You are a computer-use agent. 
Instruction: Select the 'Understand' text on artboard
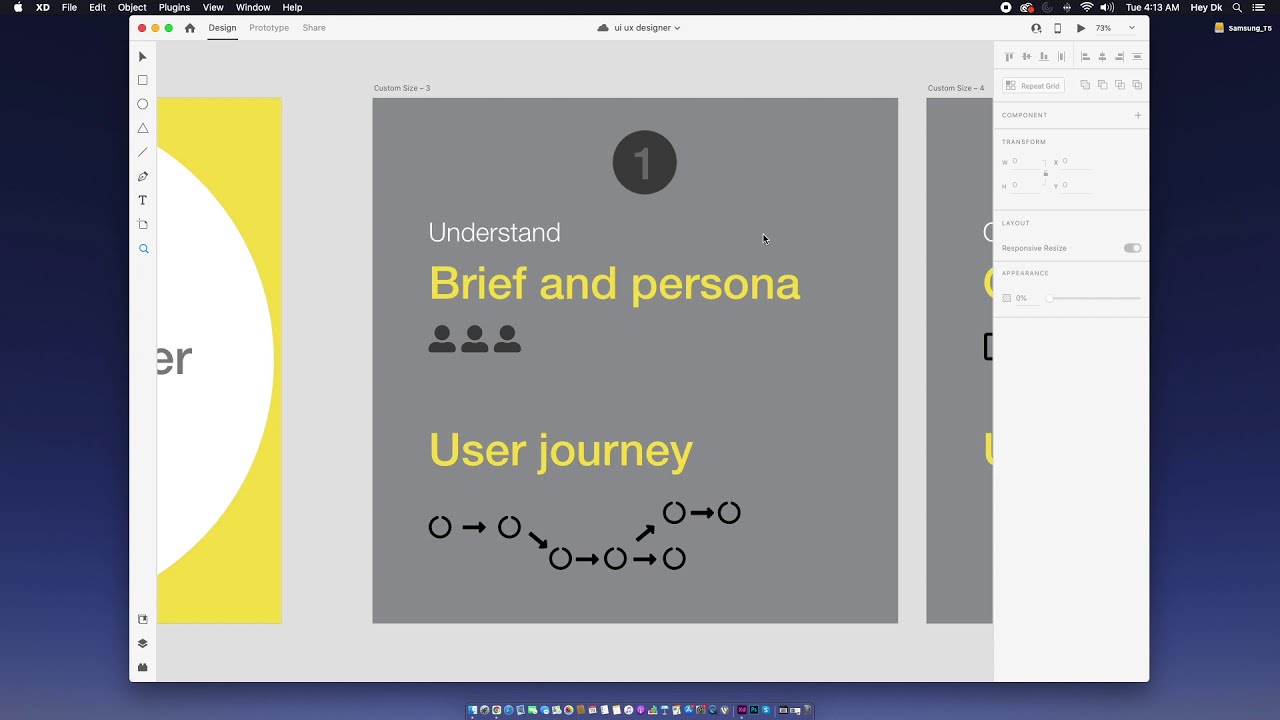[494, 233]
